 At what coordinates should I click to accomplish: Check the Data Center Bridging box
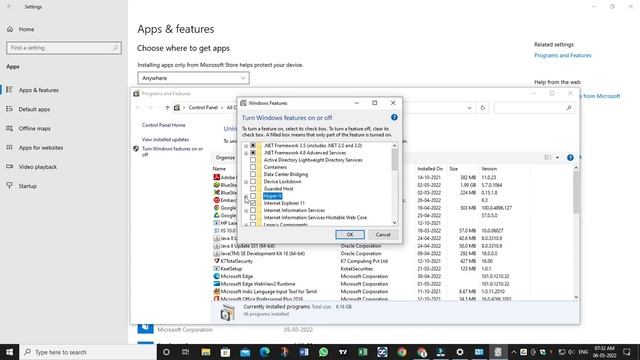(x=253, y=174)
